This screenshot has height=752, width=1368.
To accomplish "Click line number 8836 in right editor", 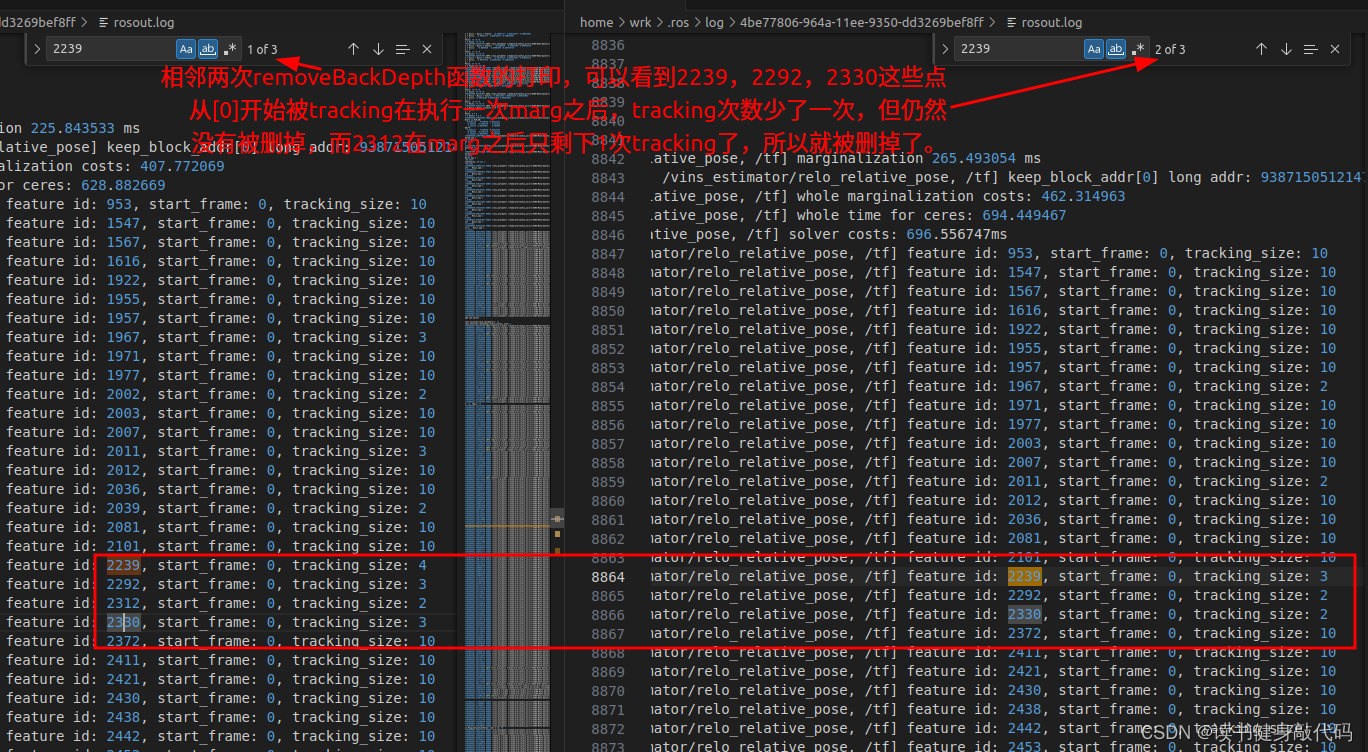I will click(x=607, y=45).
